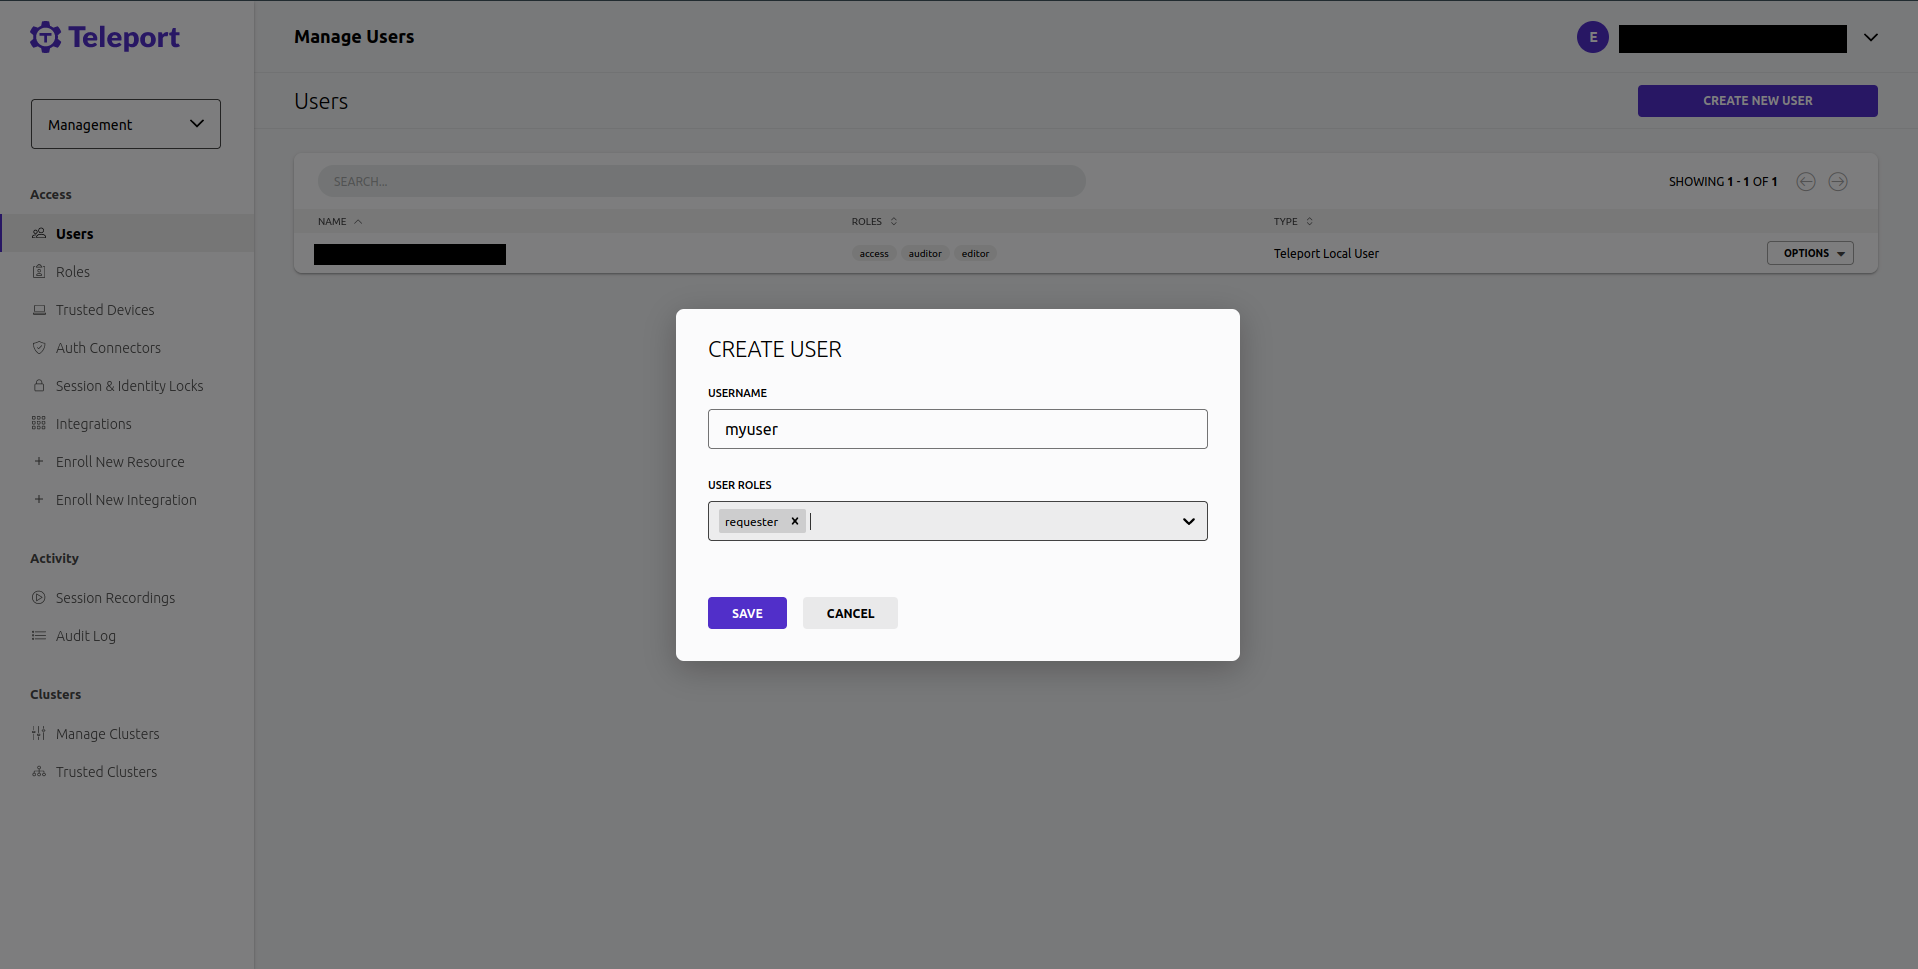Expand the USER ROLES dropdown
Image resolution: width=1918 pixels, height=969 pixels.
(1188, 521)
